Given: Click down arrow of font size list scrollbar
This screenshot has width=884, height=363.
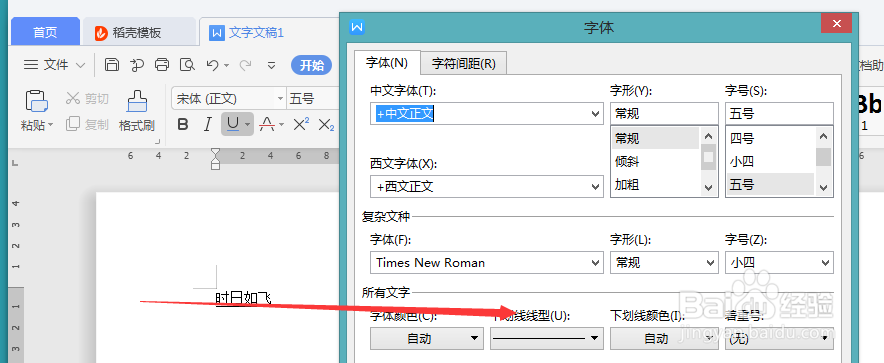Looking at the screenshot, I should click(824, 188).
